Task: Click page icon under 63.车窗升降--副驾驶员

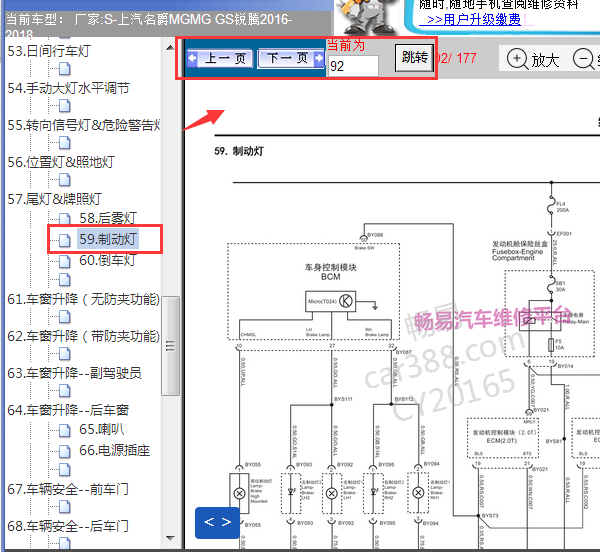Action: (x=65, y=391)
